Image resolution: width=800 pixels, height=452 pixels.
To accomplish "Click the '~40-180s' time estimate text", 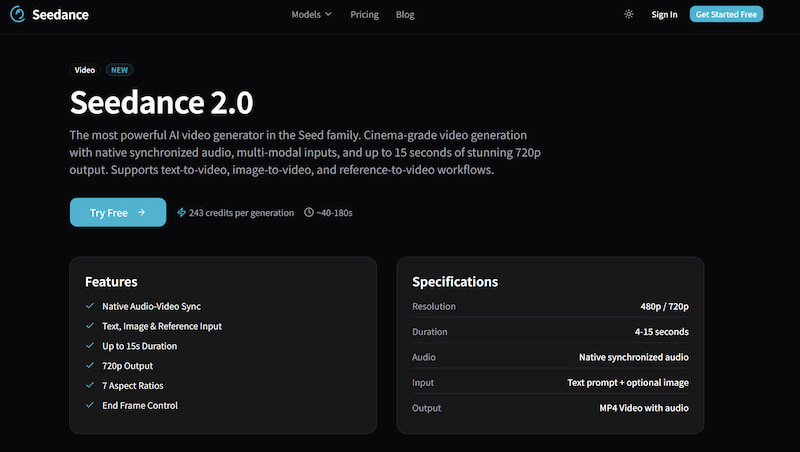I will 334,213.
